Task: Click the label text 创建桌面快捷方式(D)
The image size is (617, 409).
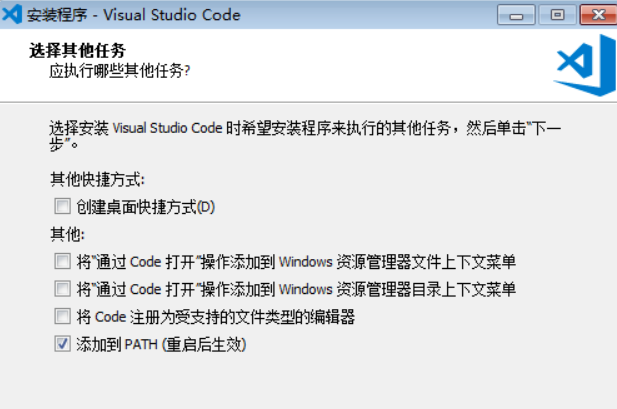Action: (x=146, y=207)
